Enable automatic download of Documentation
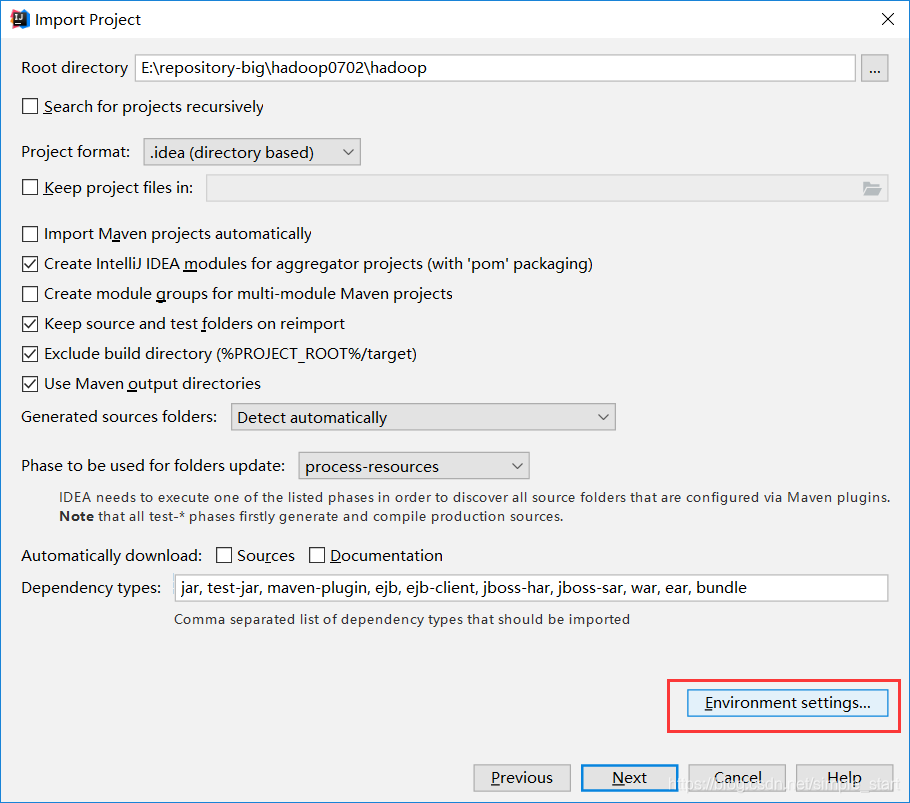This screenshot has width=910, height=803. pyautogui.click(x=317, y=555)
